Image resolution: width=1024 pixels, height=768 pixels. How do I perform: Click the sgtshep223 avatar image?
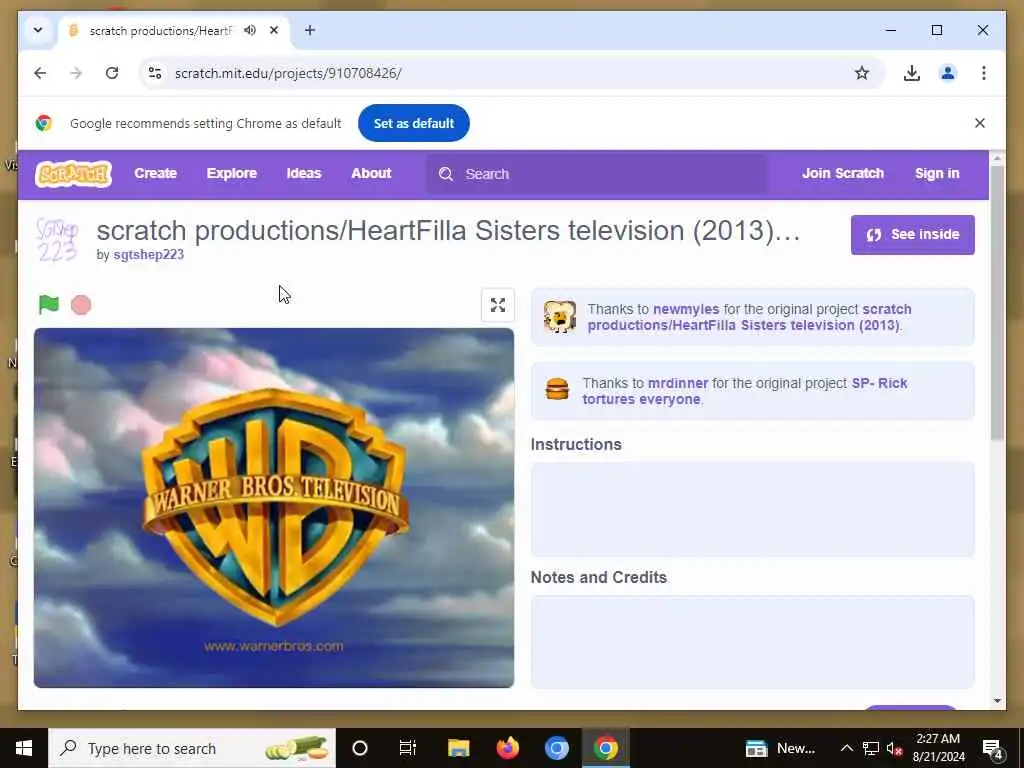point(57,240)
